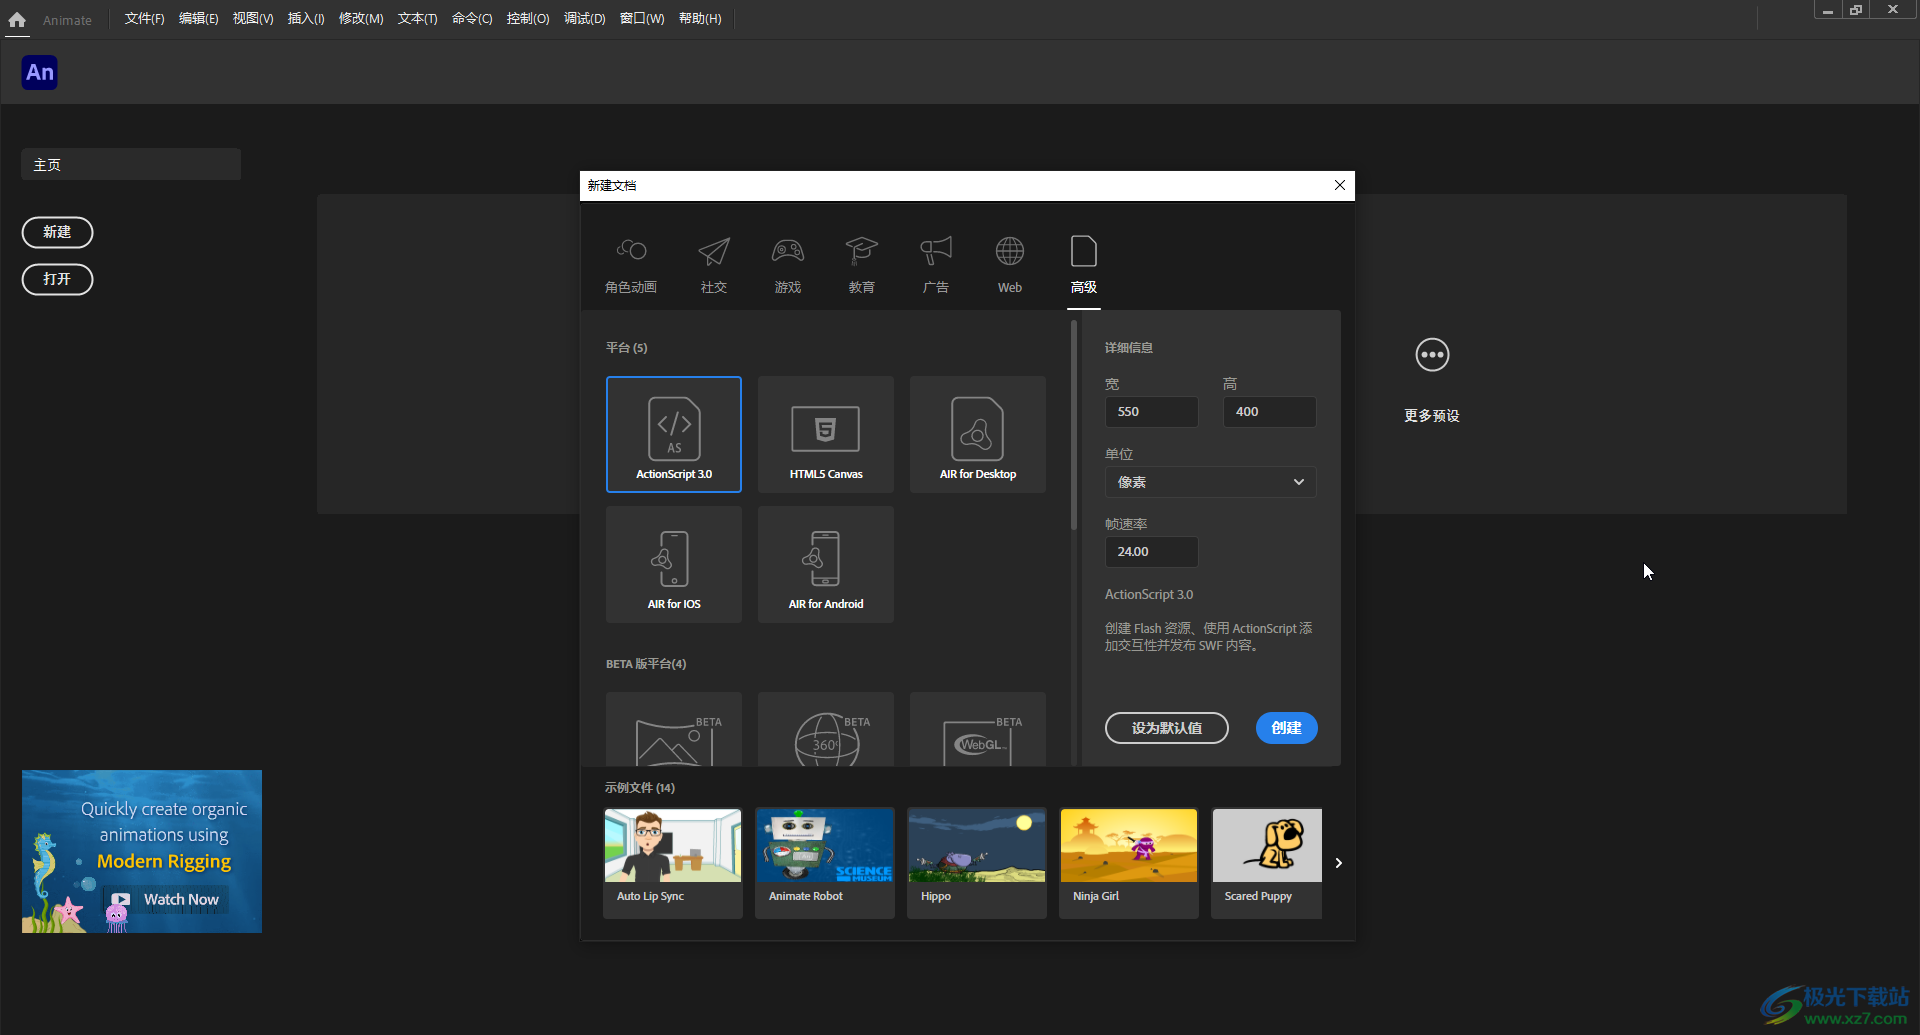Viewport: 1920px width, 1035px height.
Task: Open the 单位 像素 dropdown
Action: point(1210,482)
